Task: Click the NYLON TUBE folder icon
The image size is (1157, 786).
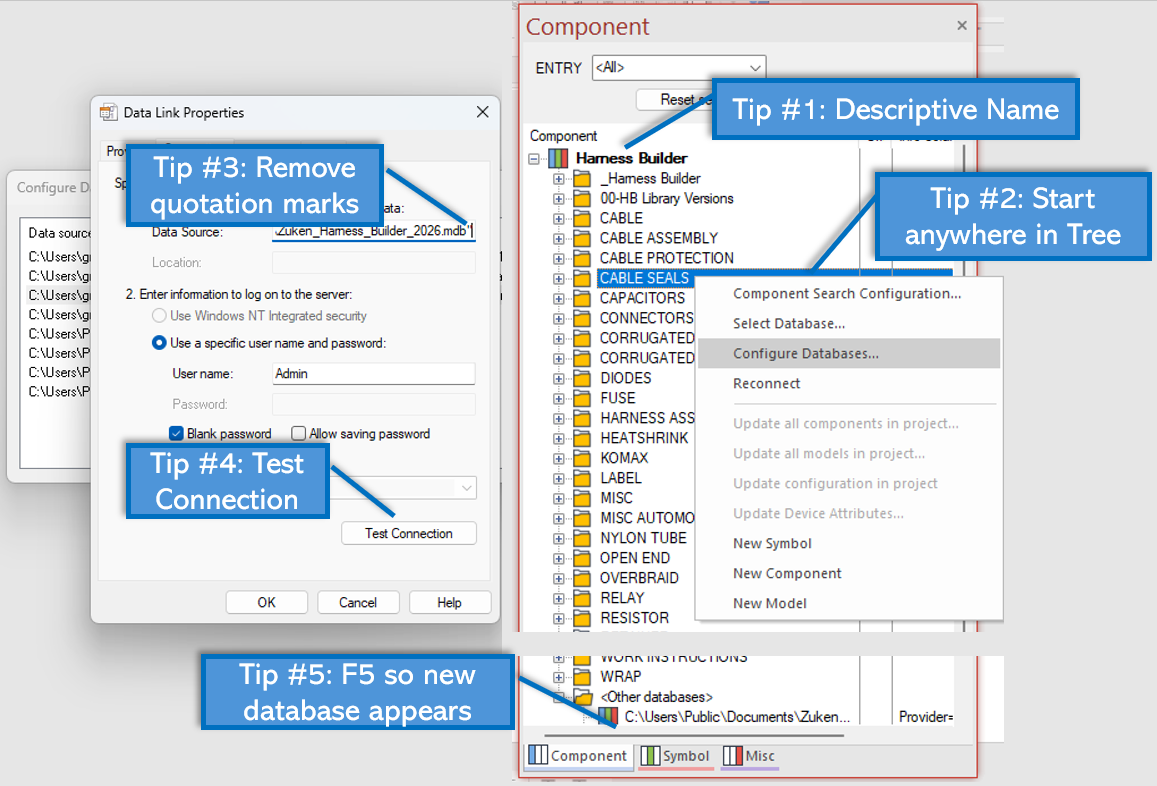Action: [x=582, y=538]
